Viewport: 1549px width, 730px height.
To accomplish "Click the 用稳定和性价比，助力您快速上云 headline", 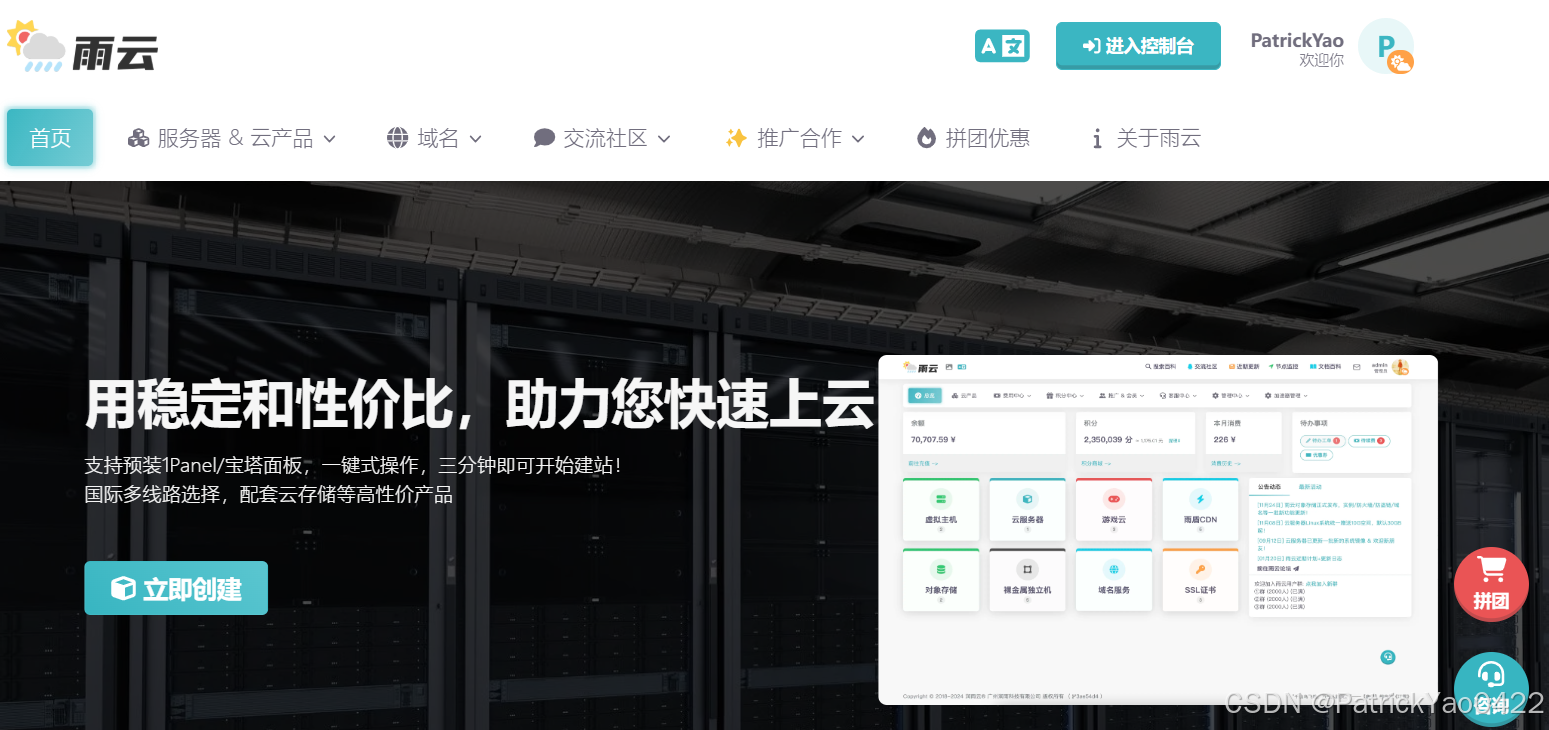I will click(x=480, y=405).
